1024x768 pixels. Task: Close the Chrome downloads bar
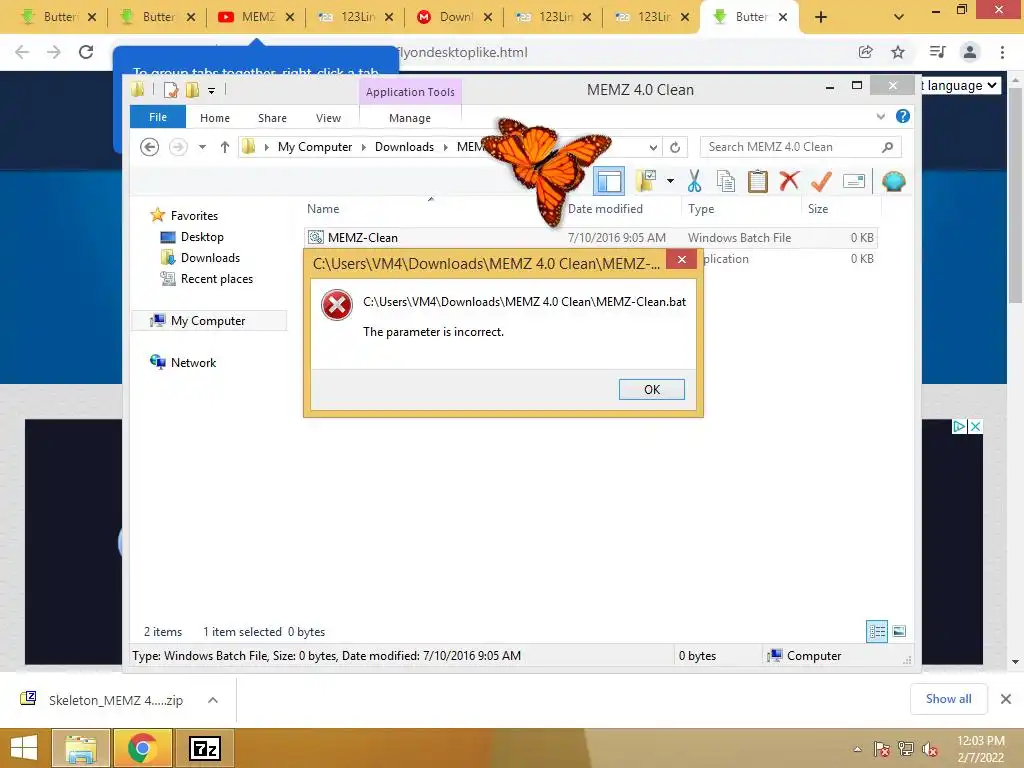click(1006, 699)
